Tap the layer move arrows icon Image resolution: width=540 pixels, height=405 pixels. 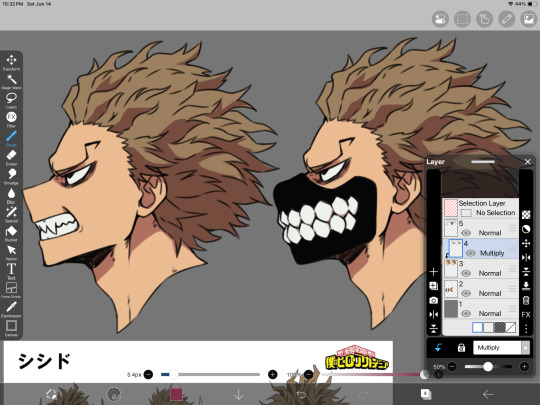click(x=526, y=243)
